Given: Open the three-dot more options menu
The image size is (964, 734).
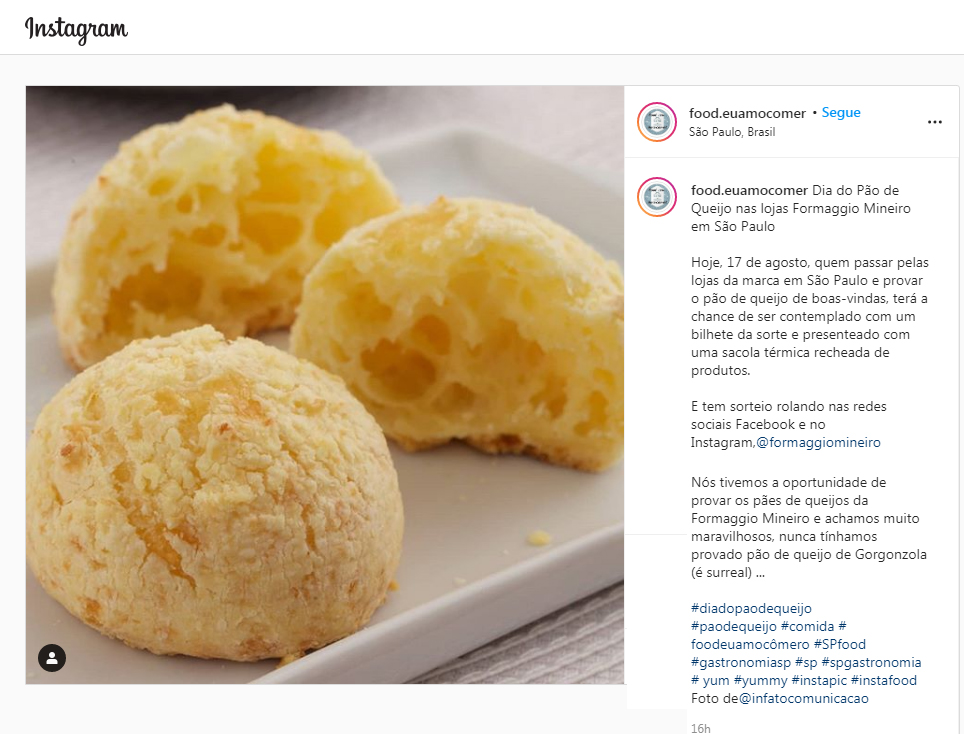Looking at the screenshot, I should click(x=934, y=122).
